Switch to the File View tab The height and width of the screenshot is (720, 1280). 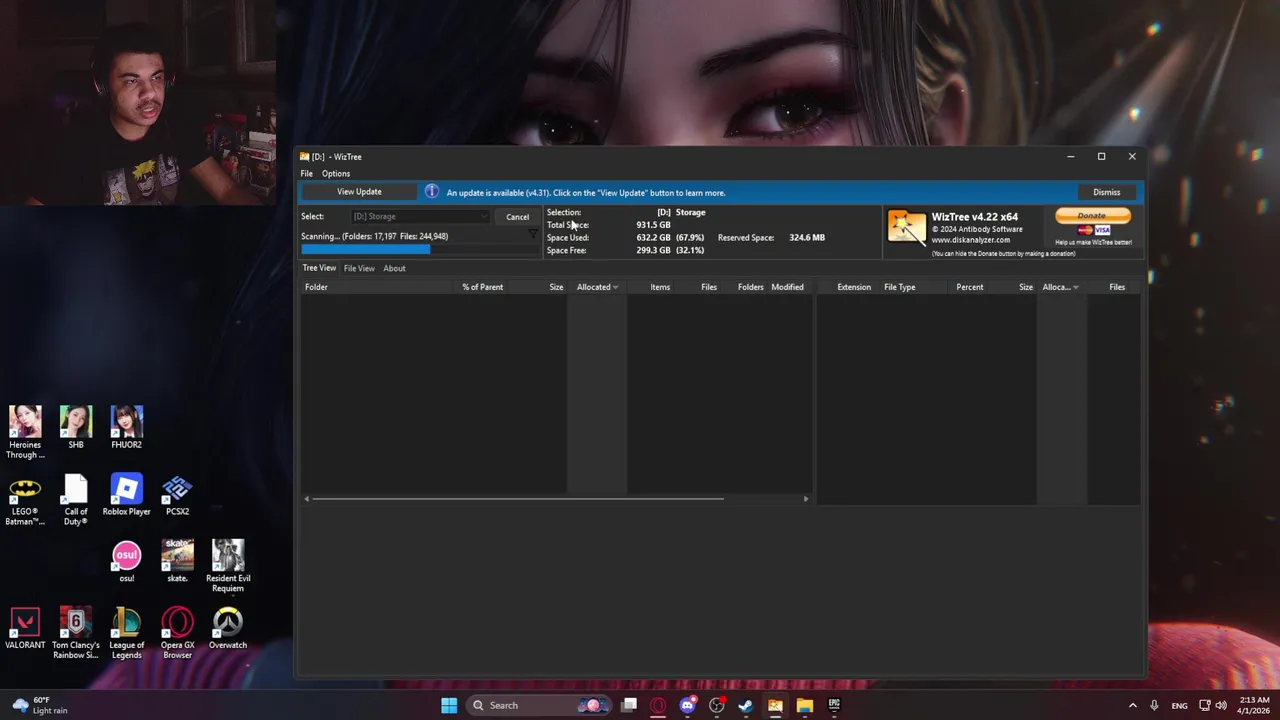[359, 268]
